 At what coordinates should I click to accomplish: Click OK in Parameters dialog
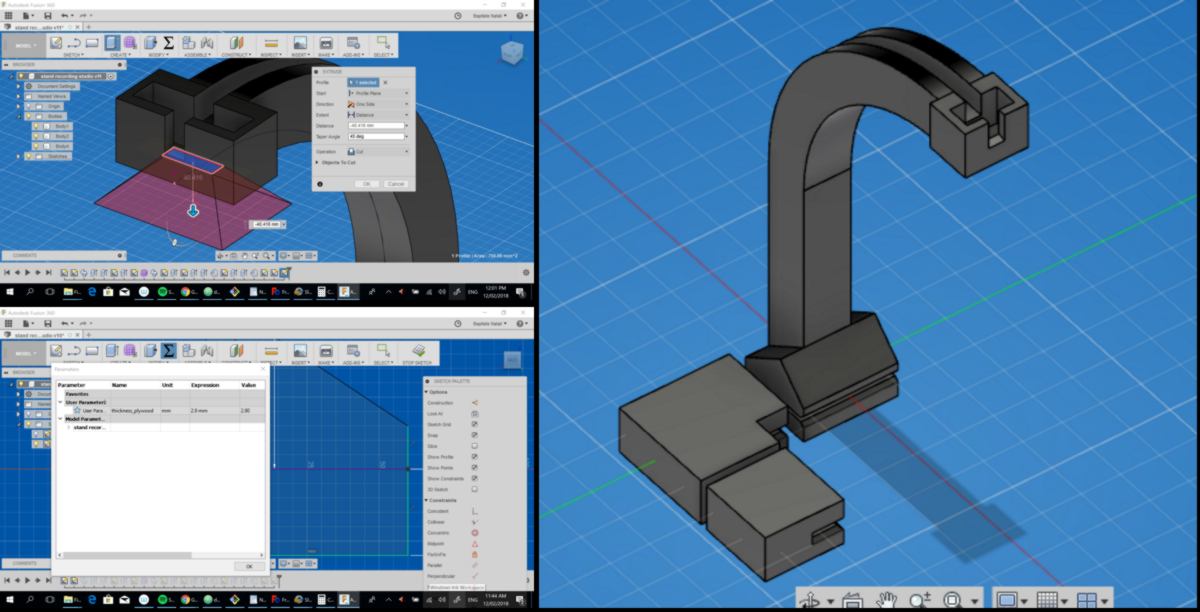coord(249,566)
